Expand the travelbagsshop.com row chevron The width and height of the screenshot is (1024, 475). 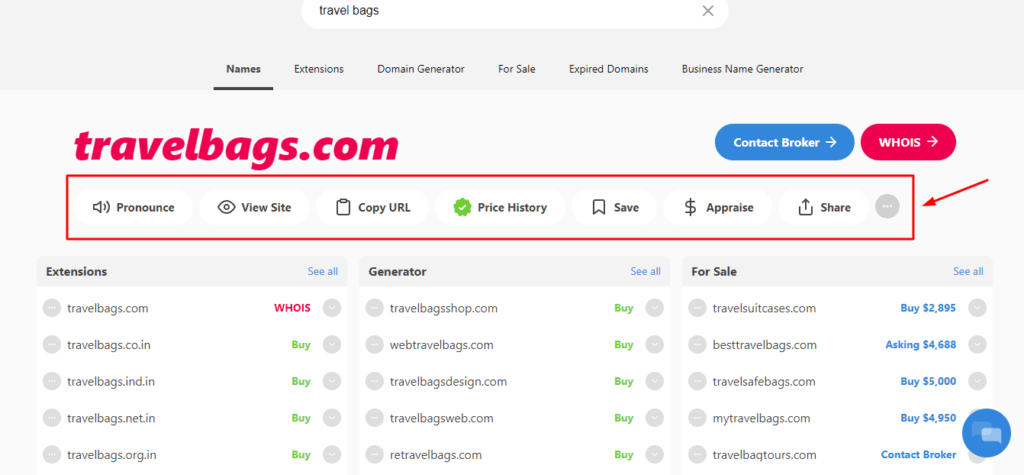[654, 308]
